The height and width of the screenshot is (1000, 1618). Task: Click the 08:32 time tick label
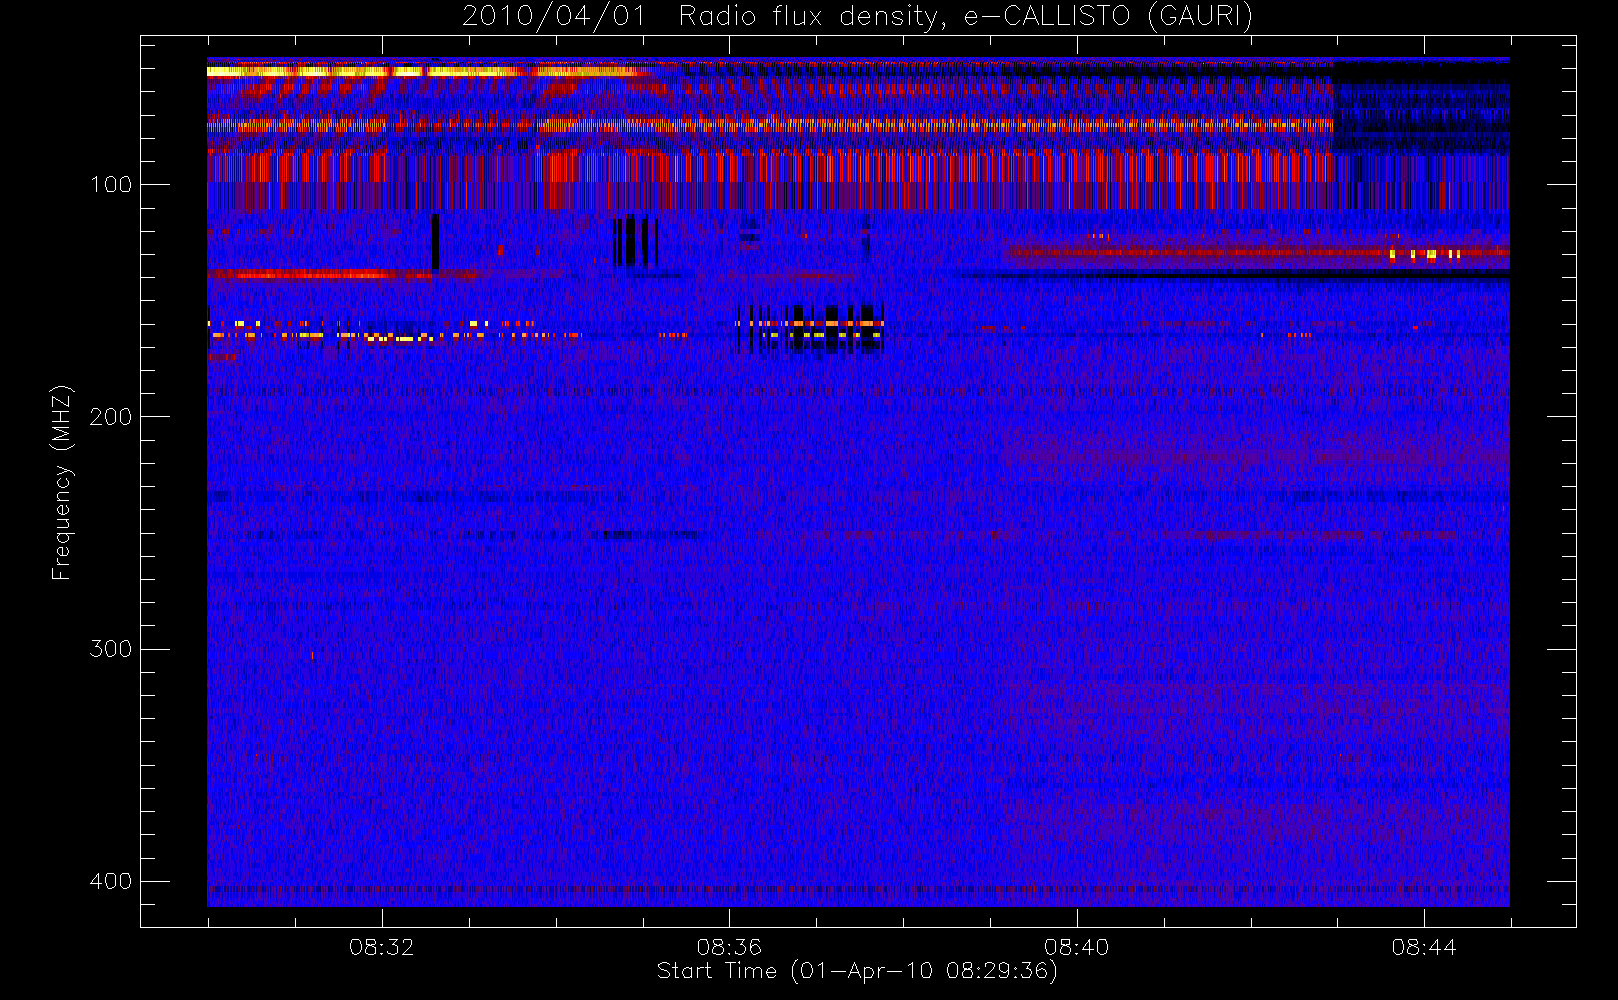(382, 947)
